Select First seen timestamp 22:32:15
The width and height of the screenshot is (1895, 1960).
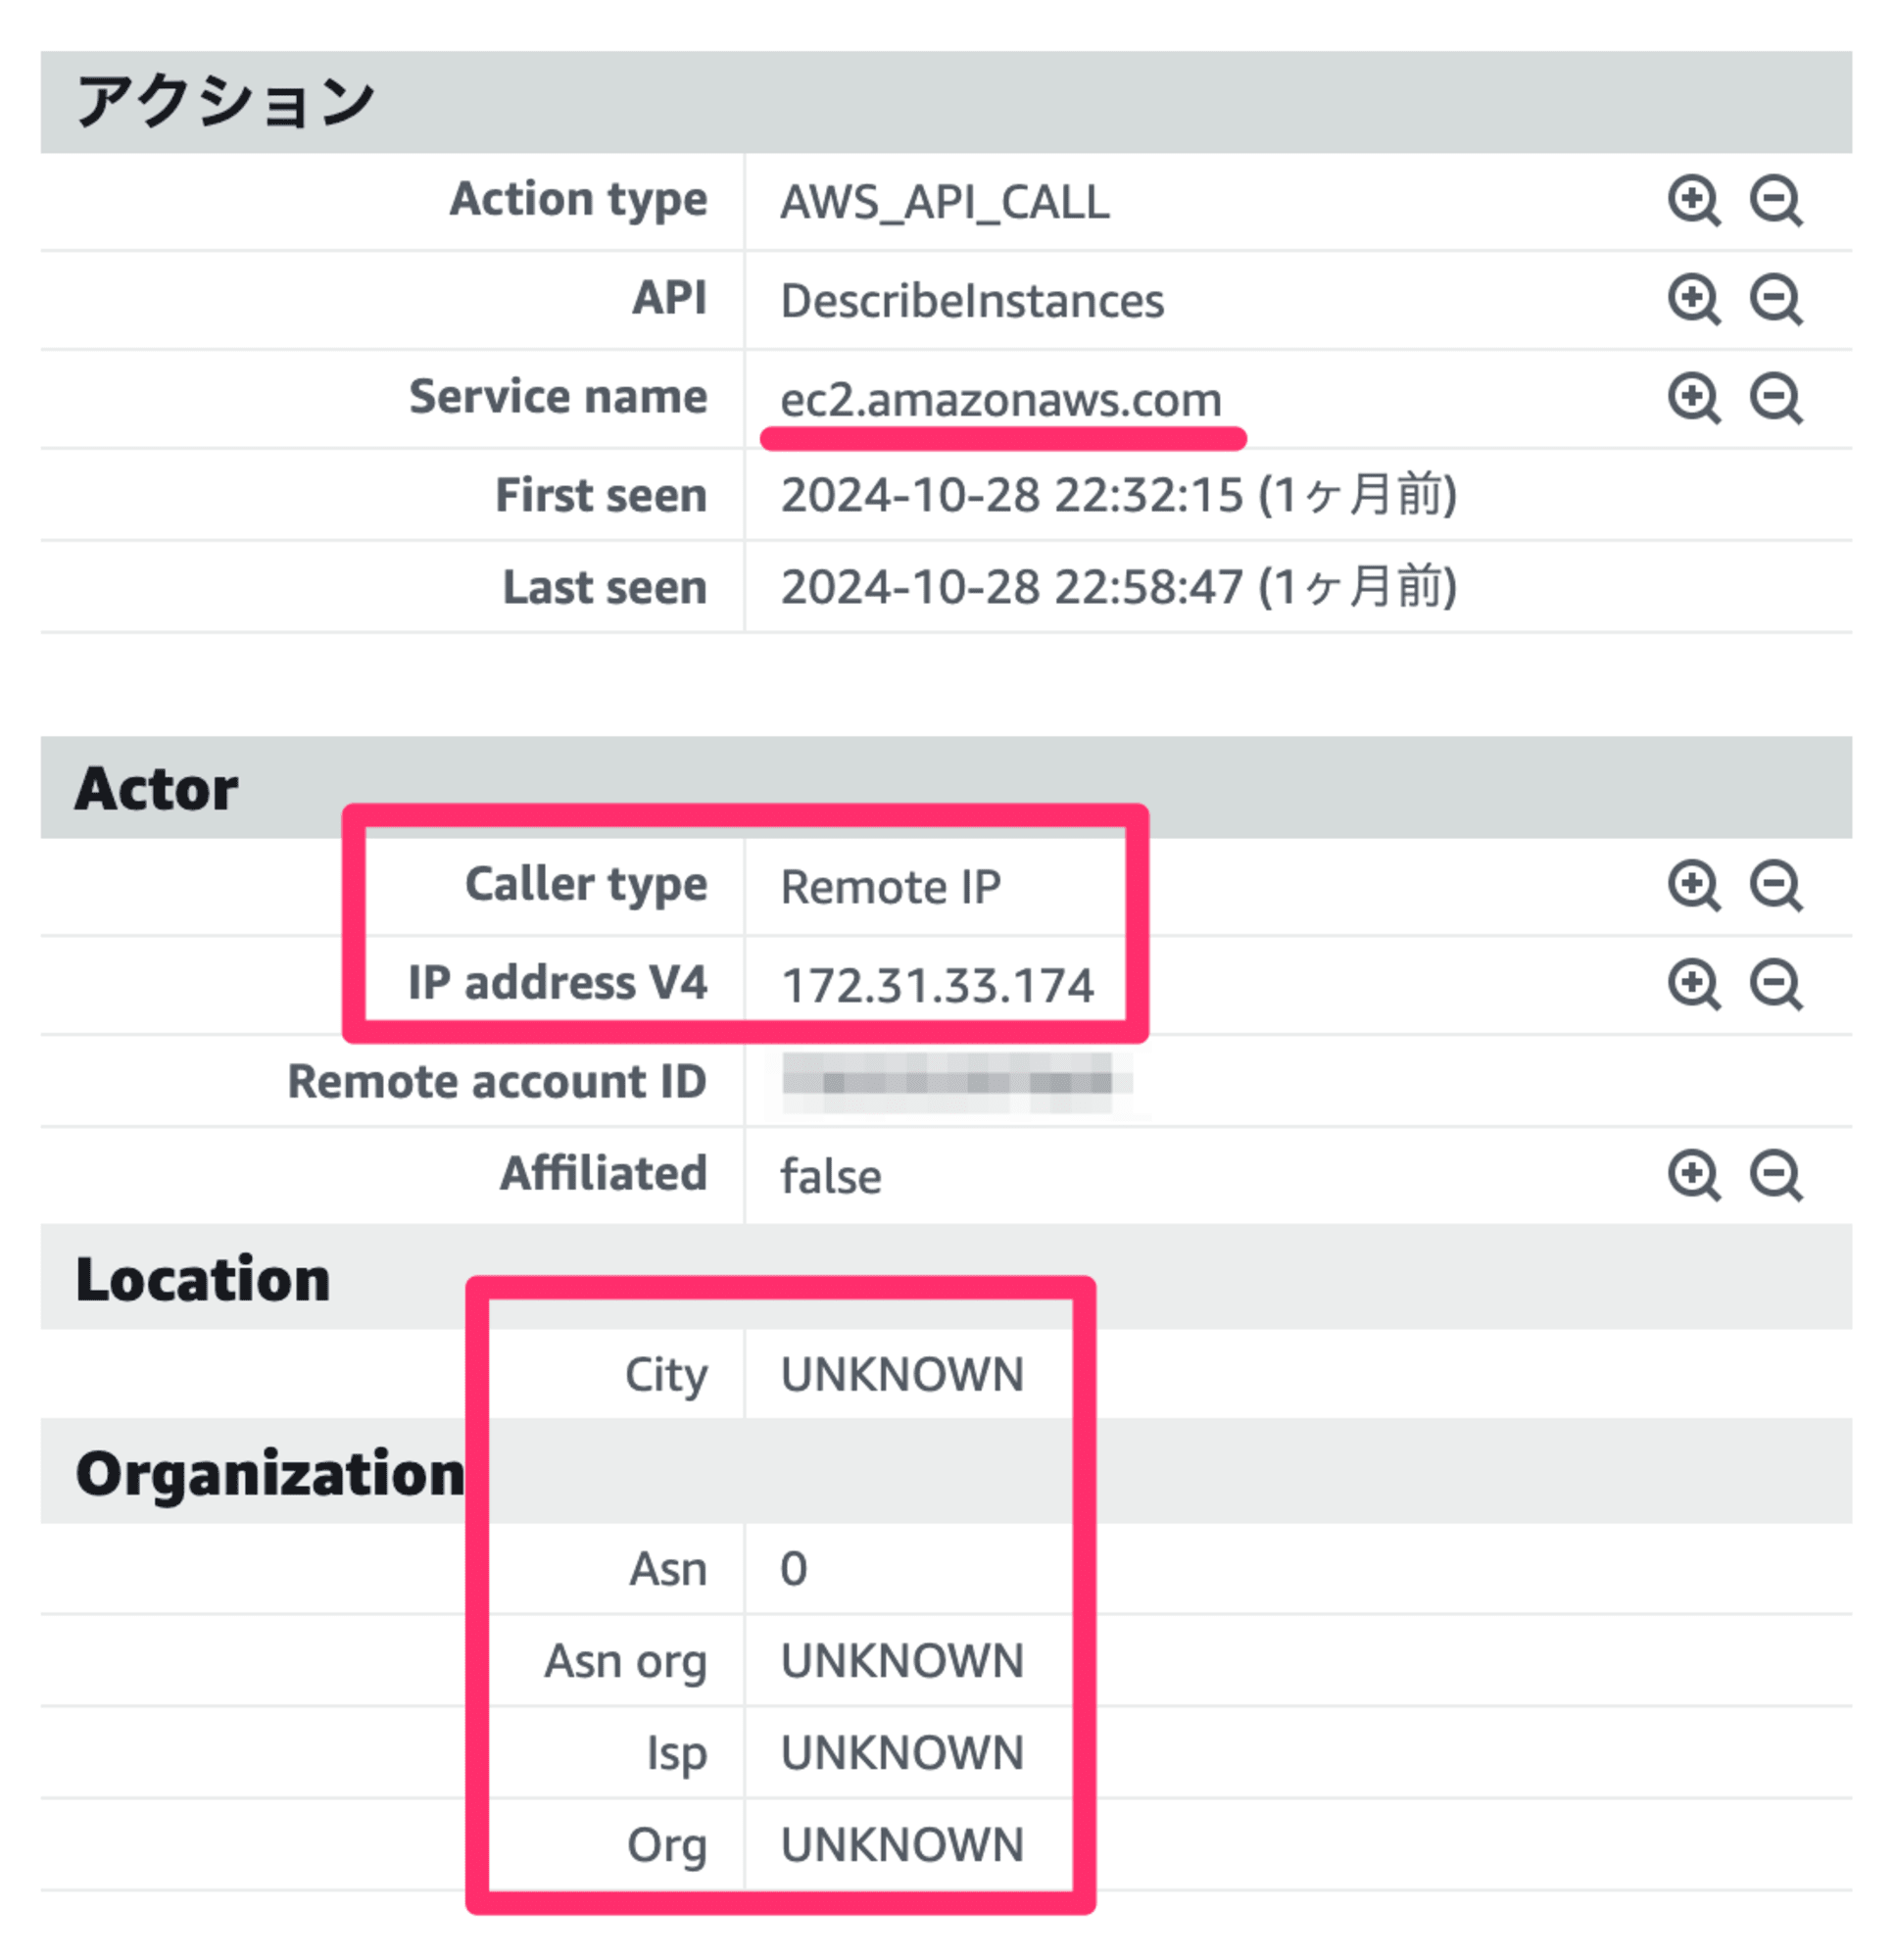point(1118,495)
